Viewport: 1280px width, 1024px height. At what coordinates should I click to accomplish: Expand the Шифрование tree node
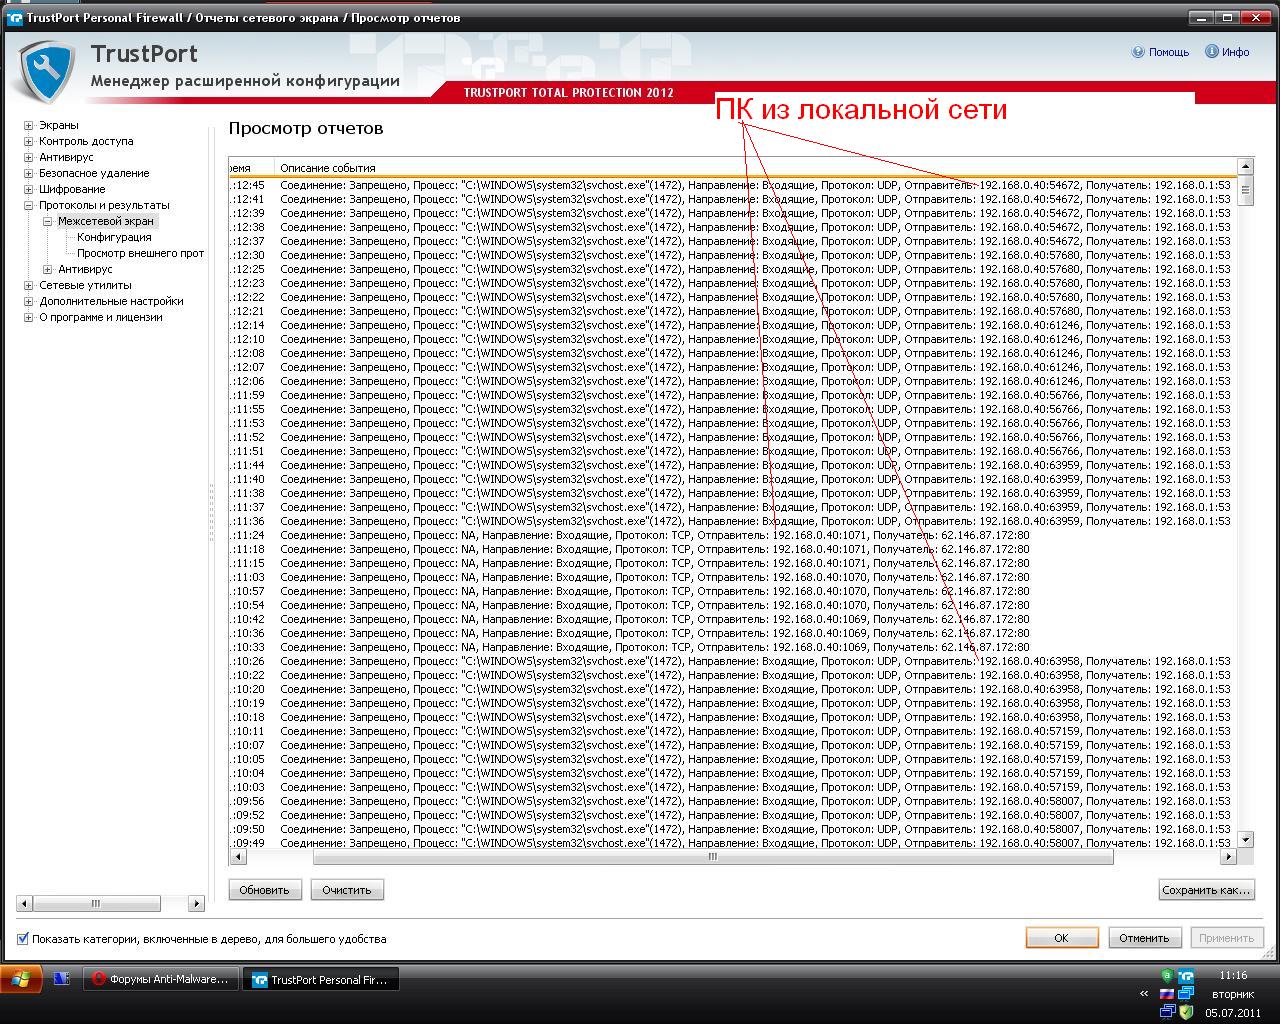point(29,190)
